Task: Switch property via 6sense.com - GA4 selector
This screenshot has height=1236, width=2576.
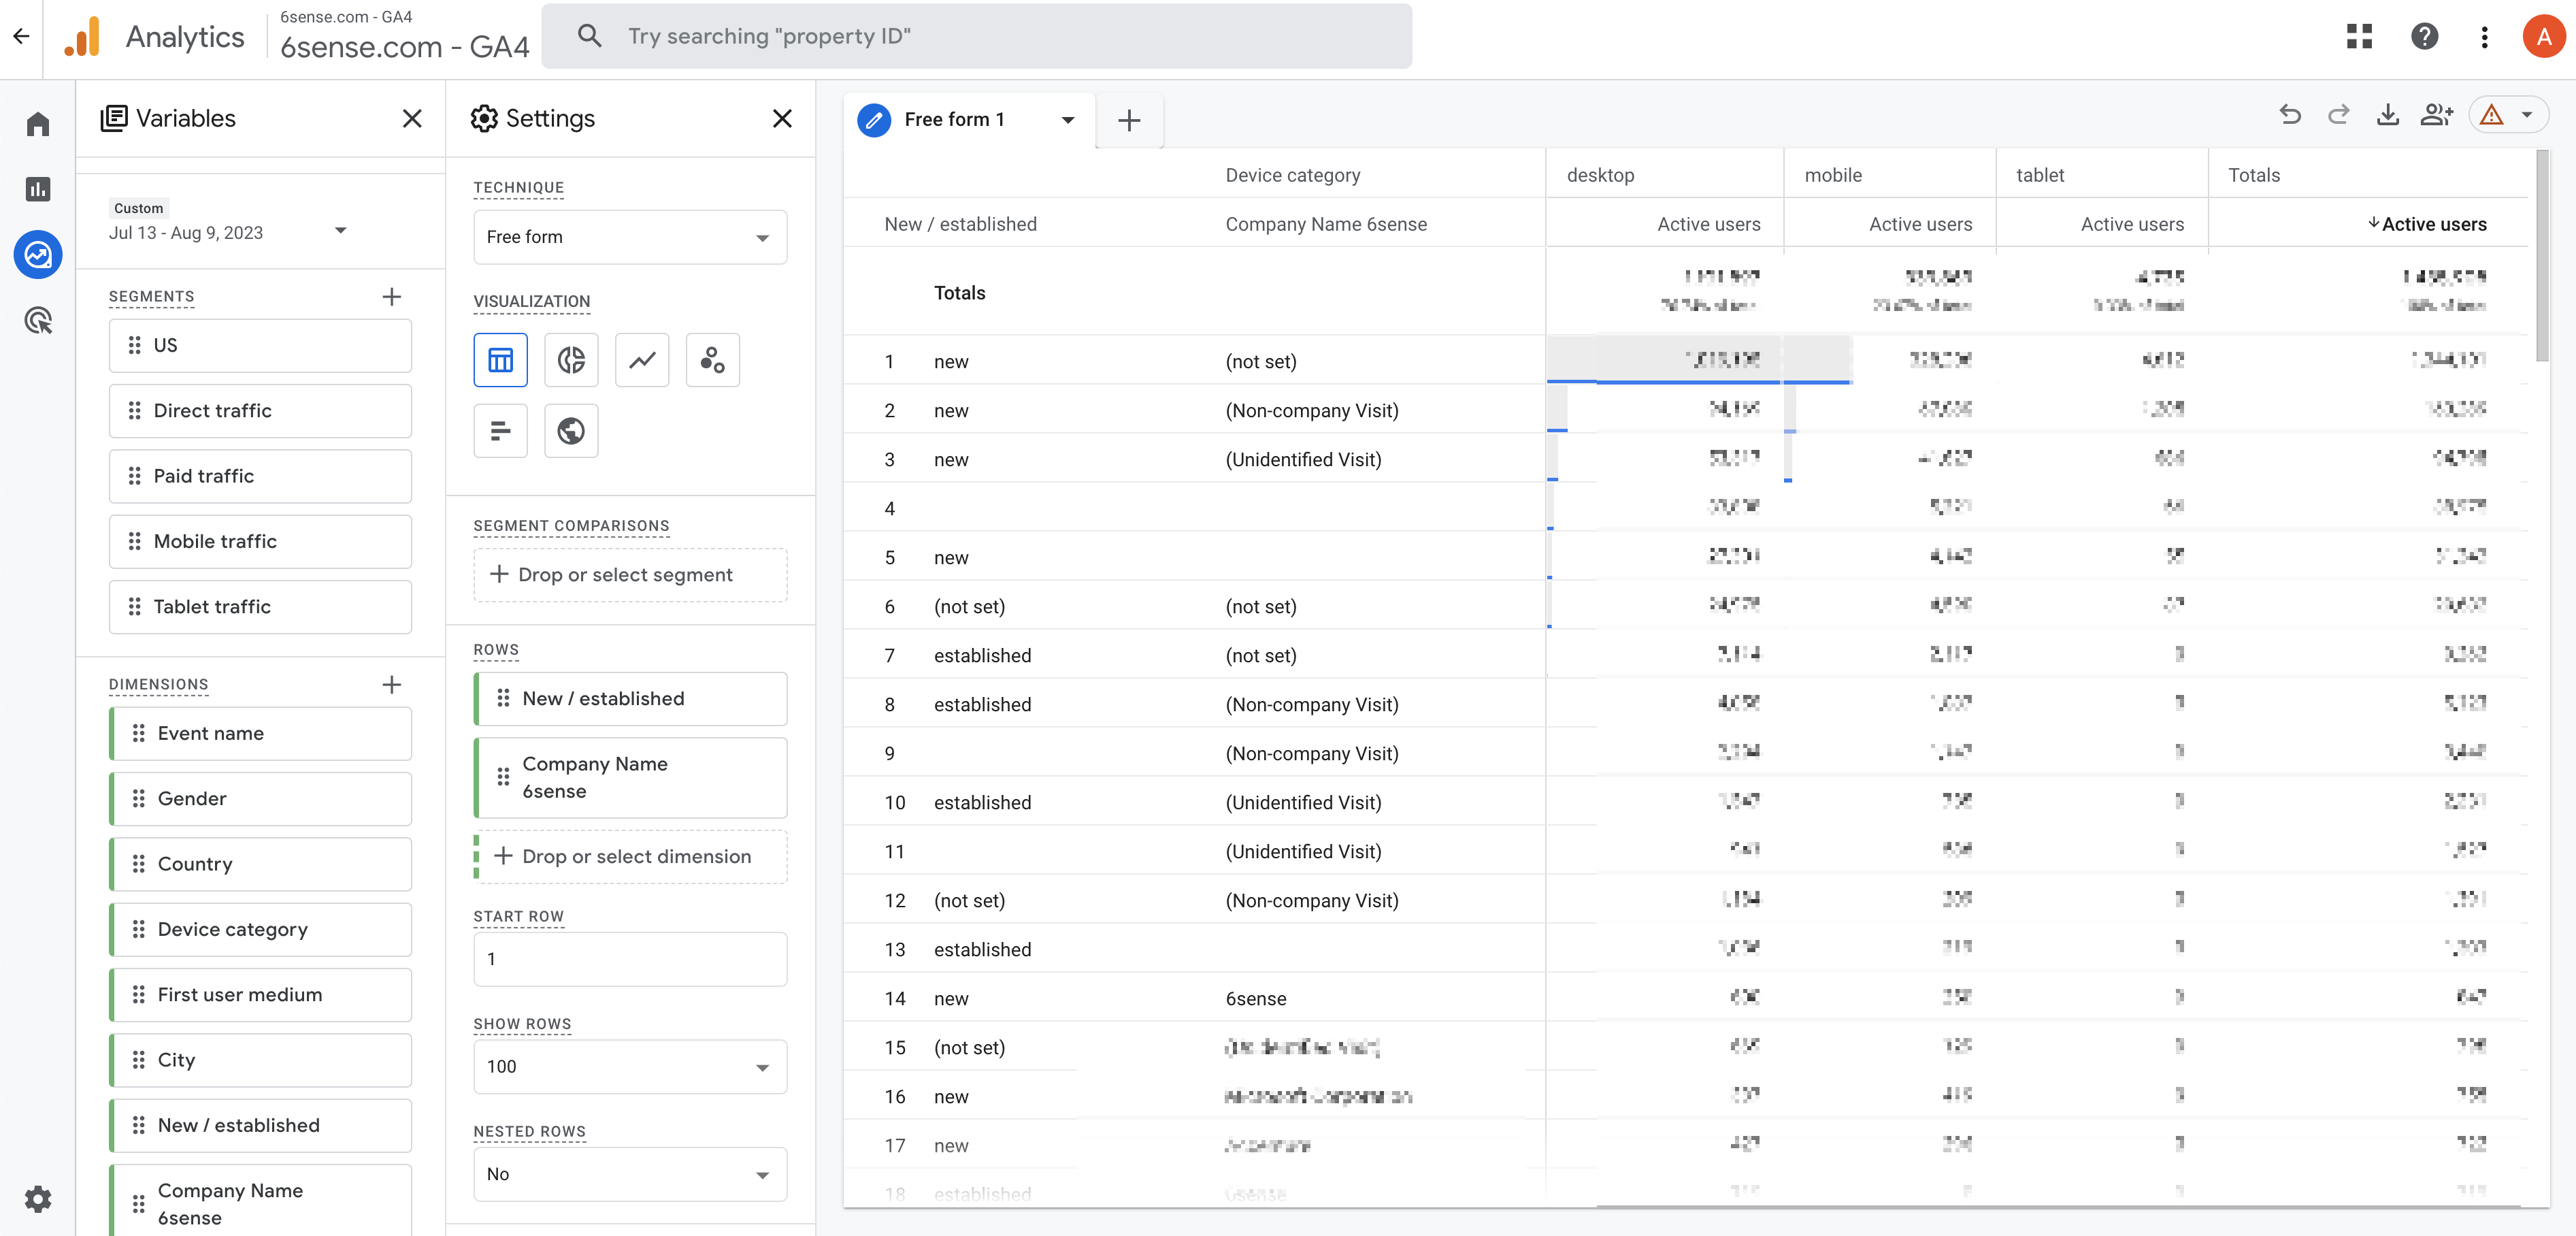Action: point(404,37)
